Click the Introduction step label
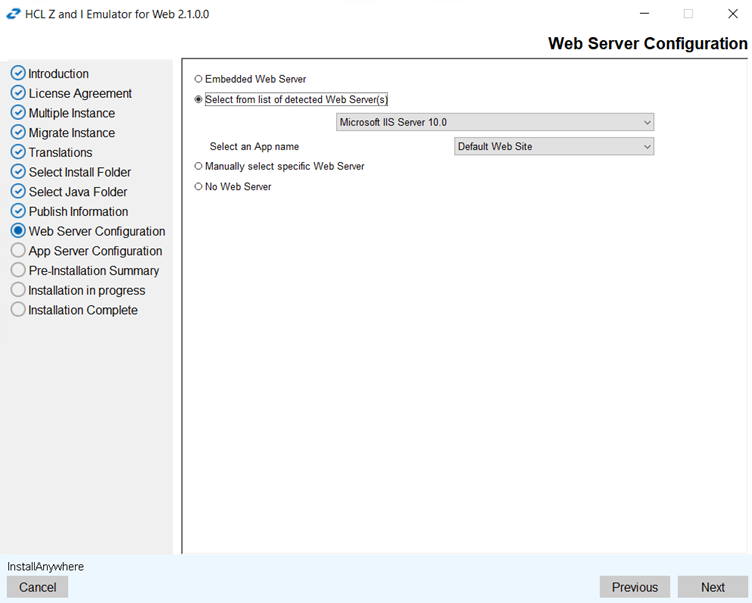This screenshot has width=752, height=603. point(59,73)
